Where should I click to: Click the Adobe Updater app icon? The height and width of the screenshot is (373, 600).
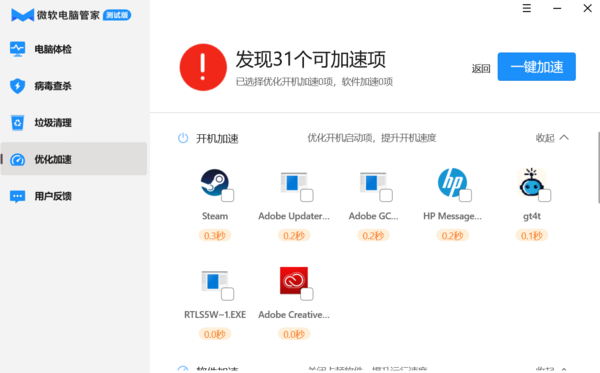(293, 182)
